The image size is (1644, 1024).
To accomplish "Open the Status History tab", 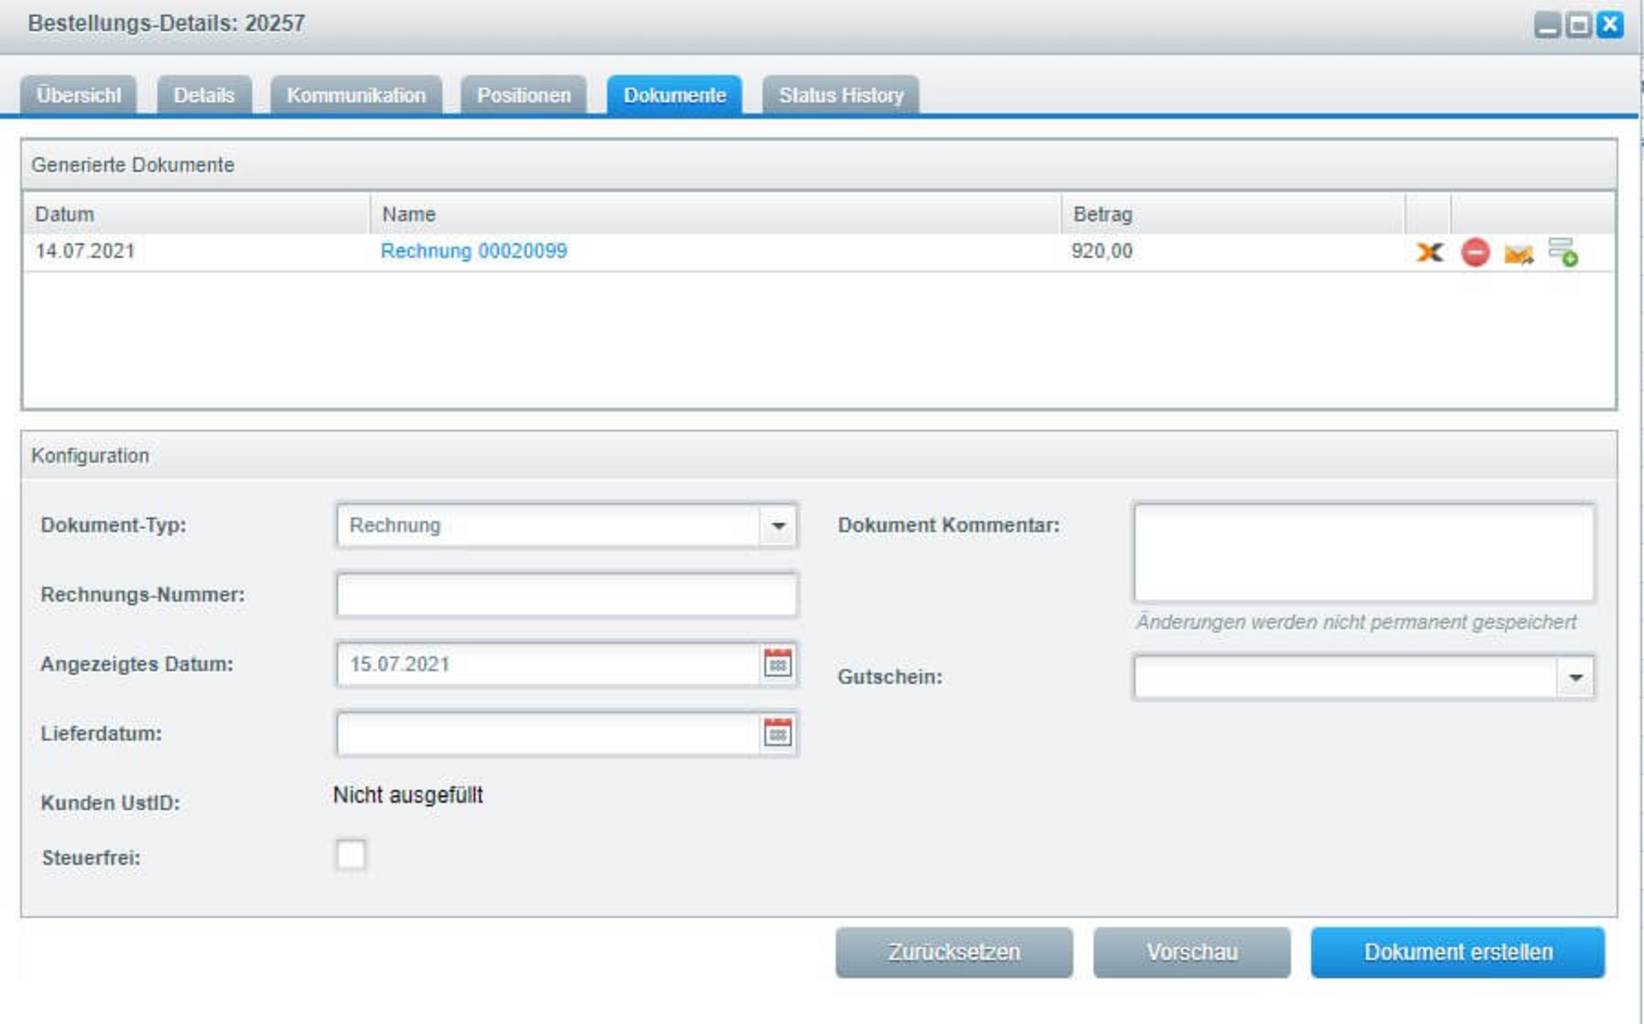I will click(x=840, y=96).
